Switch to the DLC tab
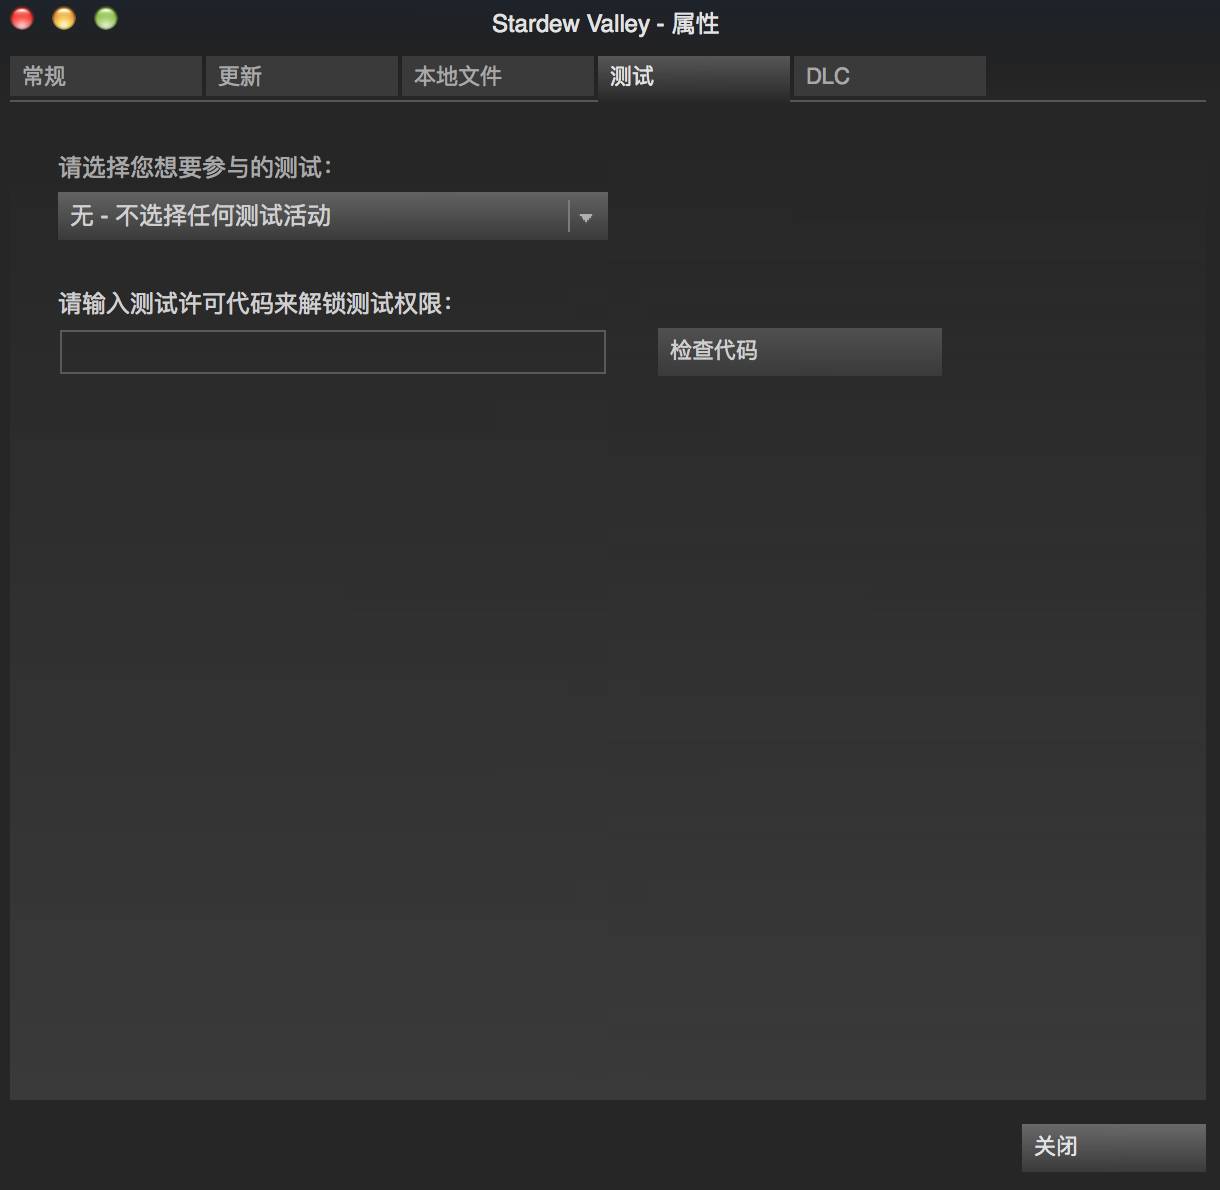Image resolution: width=1220 pixels, height=1190 pixels. (x=889, y=76)
